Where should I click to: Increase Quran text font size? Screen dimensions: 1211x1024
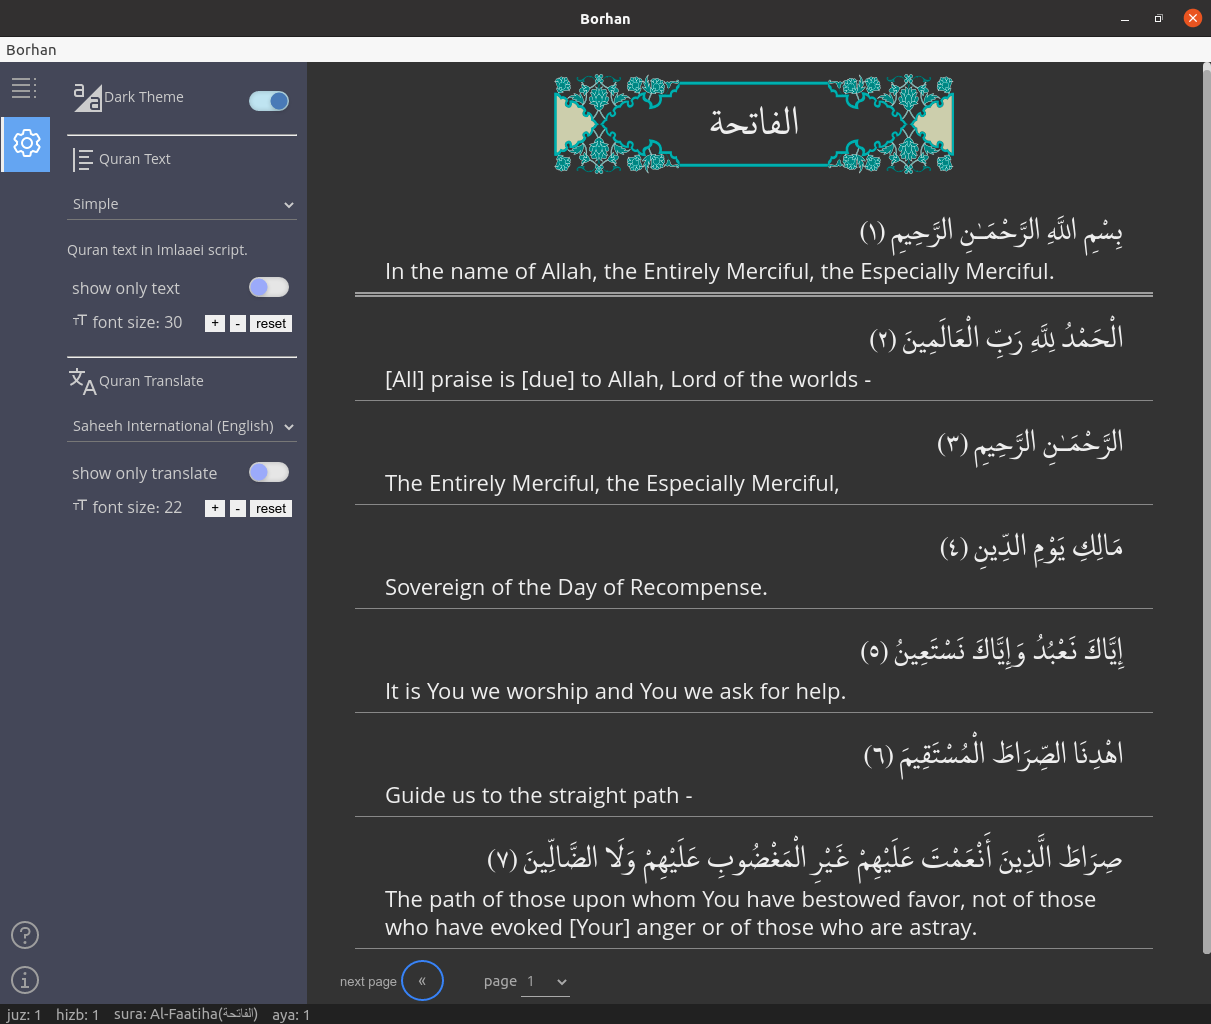coord(215,324)
